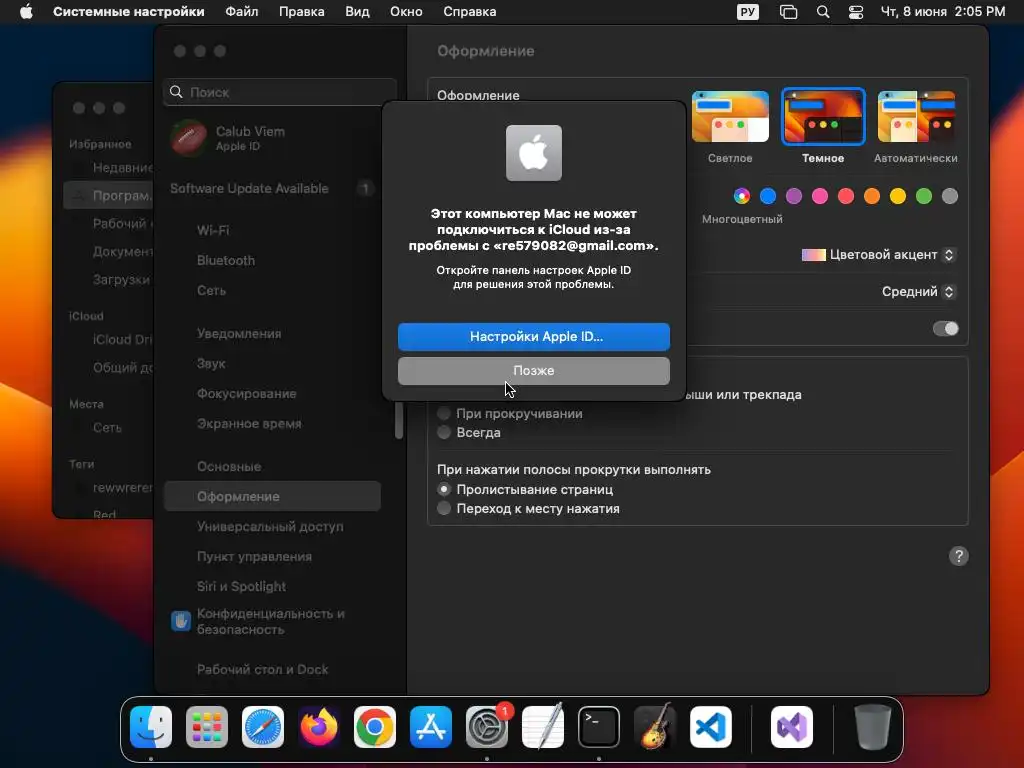Open Control Center from the menu bar

coord(856,12)
